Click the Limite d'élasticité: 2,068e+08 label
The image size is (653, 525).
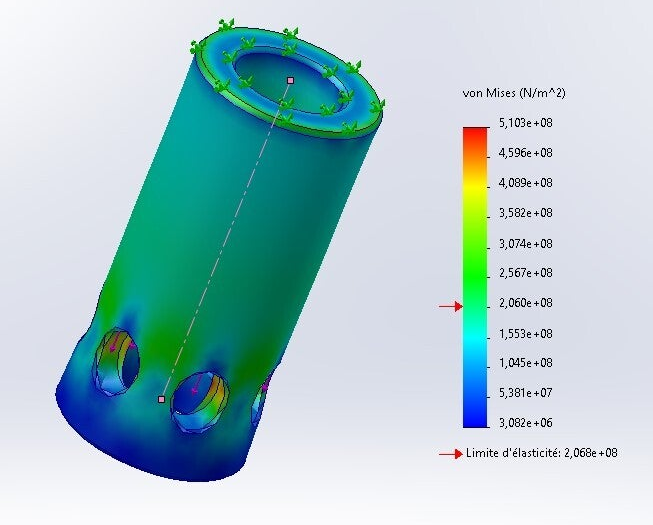(541, 453)
